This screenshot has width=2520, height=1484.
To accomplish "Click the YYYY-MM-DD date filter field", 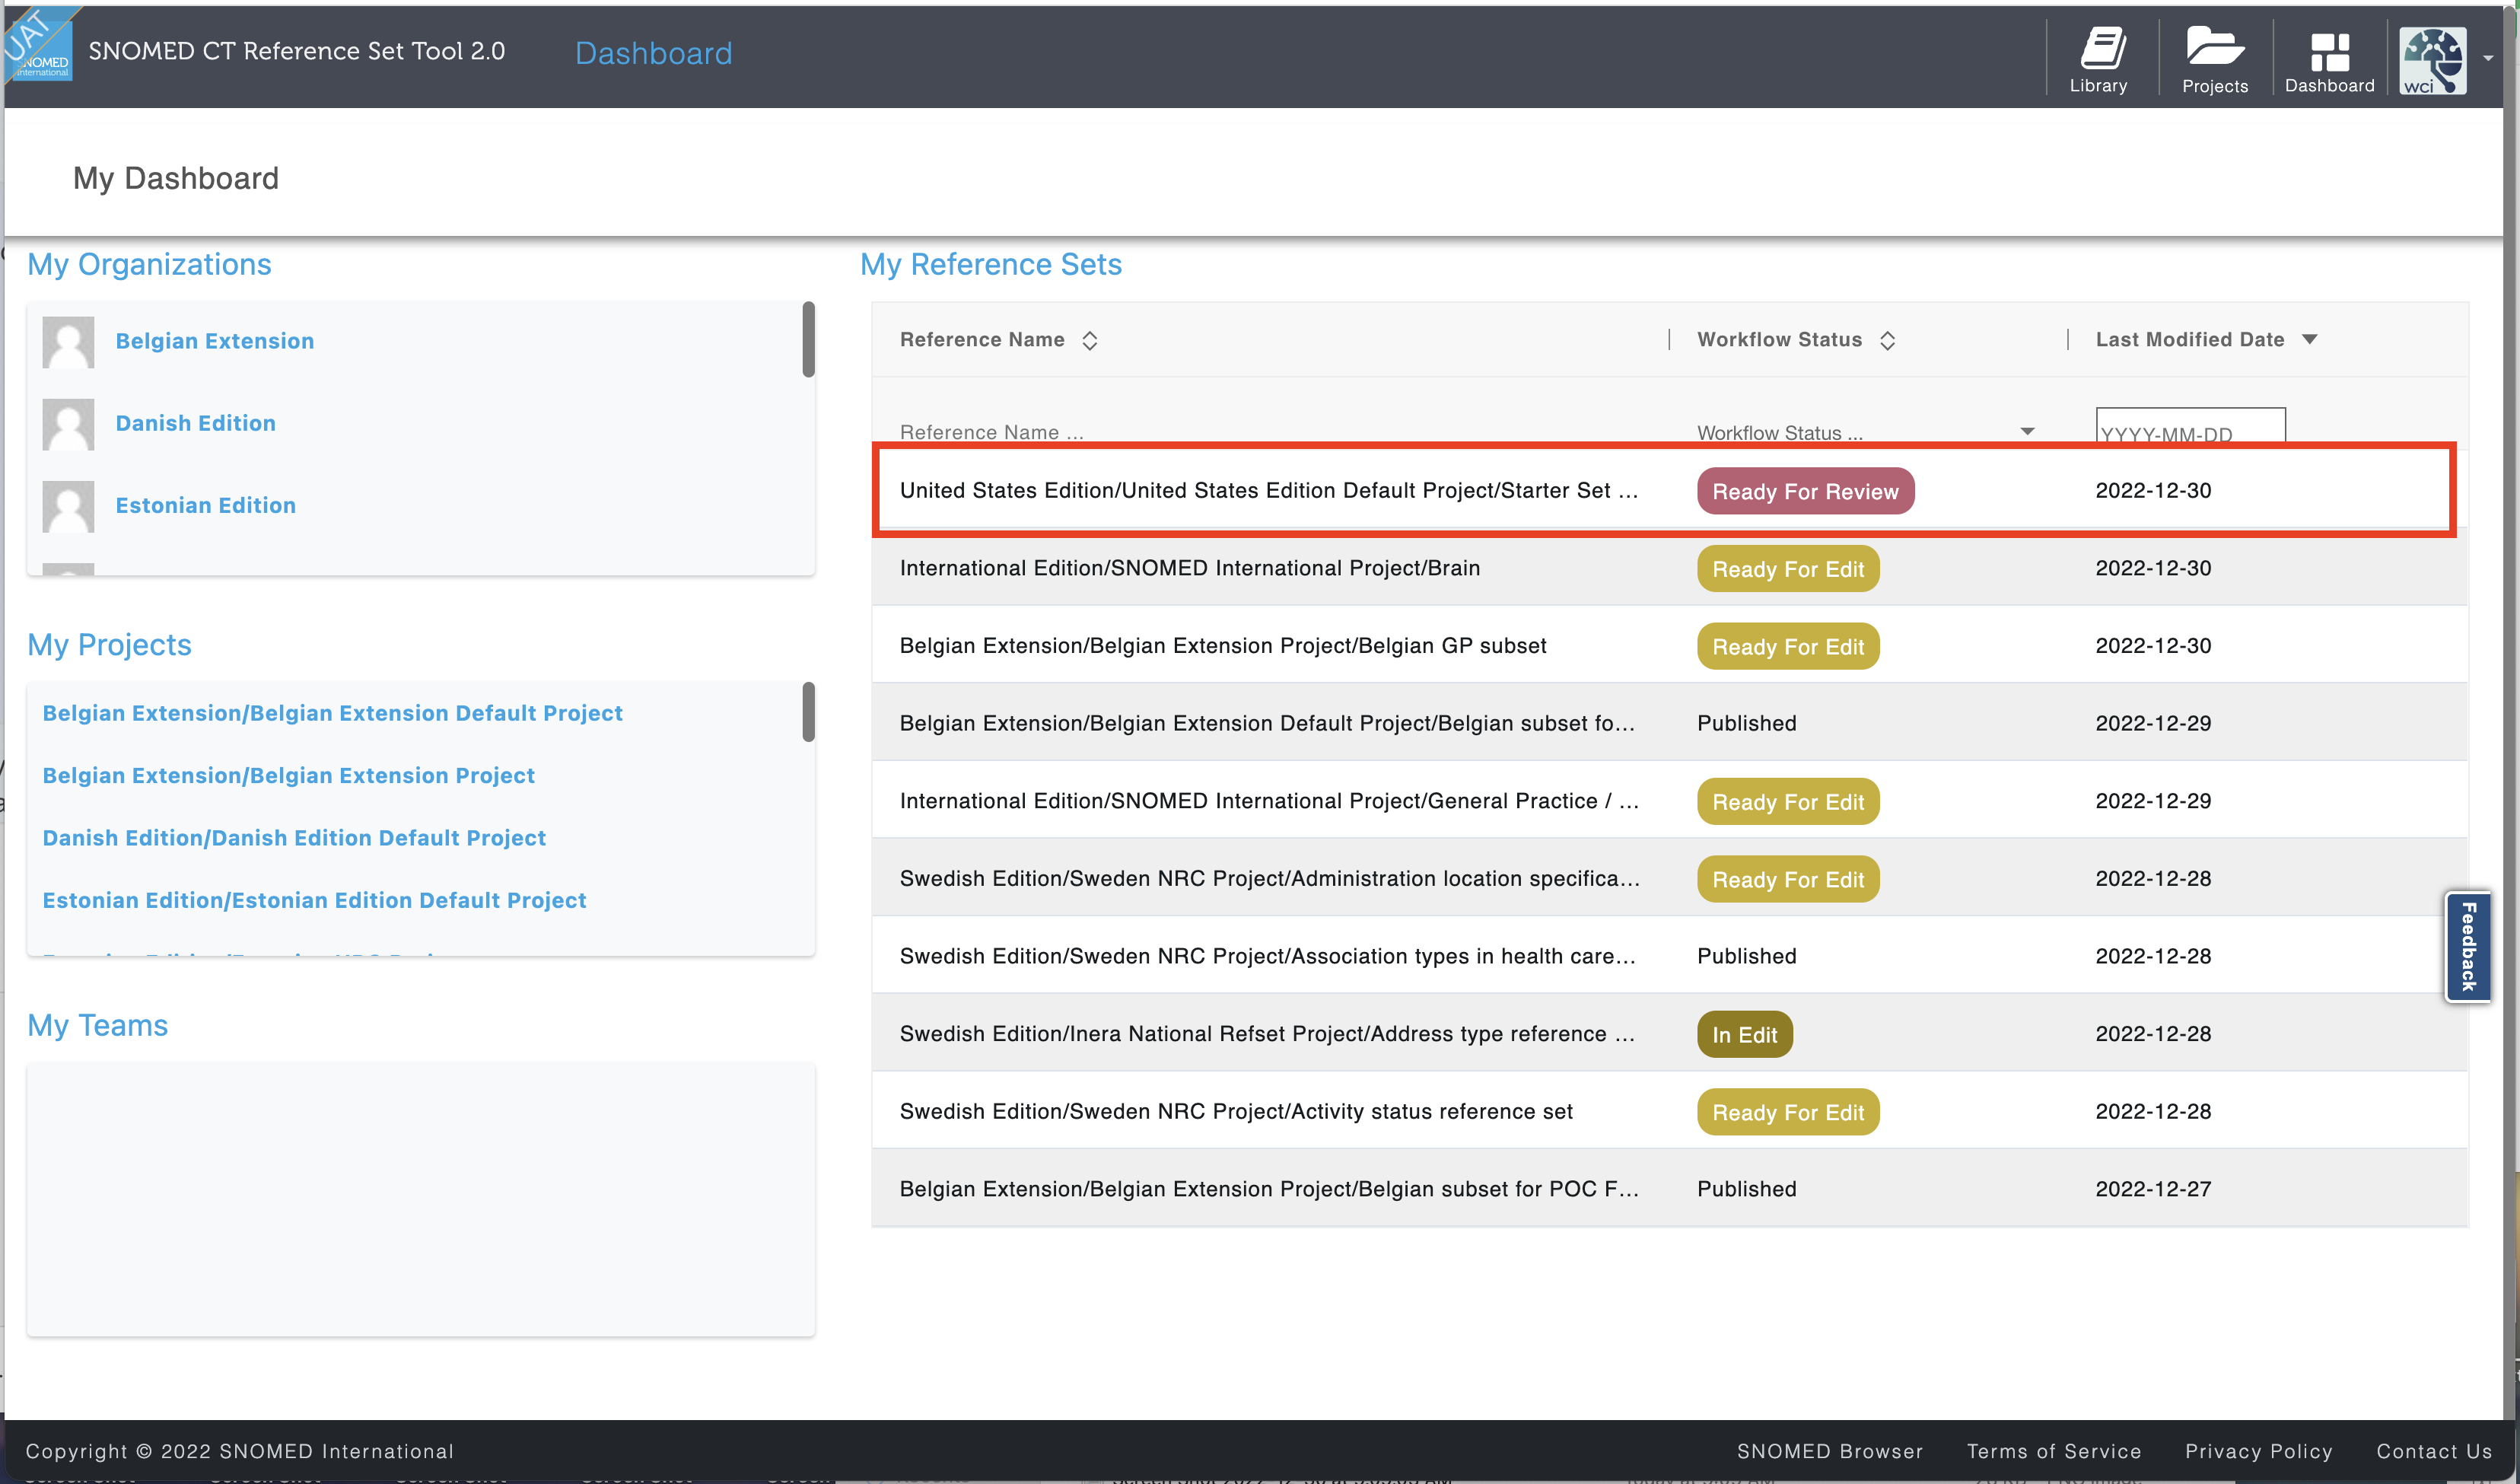I will (x=2190, y=428).
